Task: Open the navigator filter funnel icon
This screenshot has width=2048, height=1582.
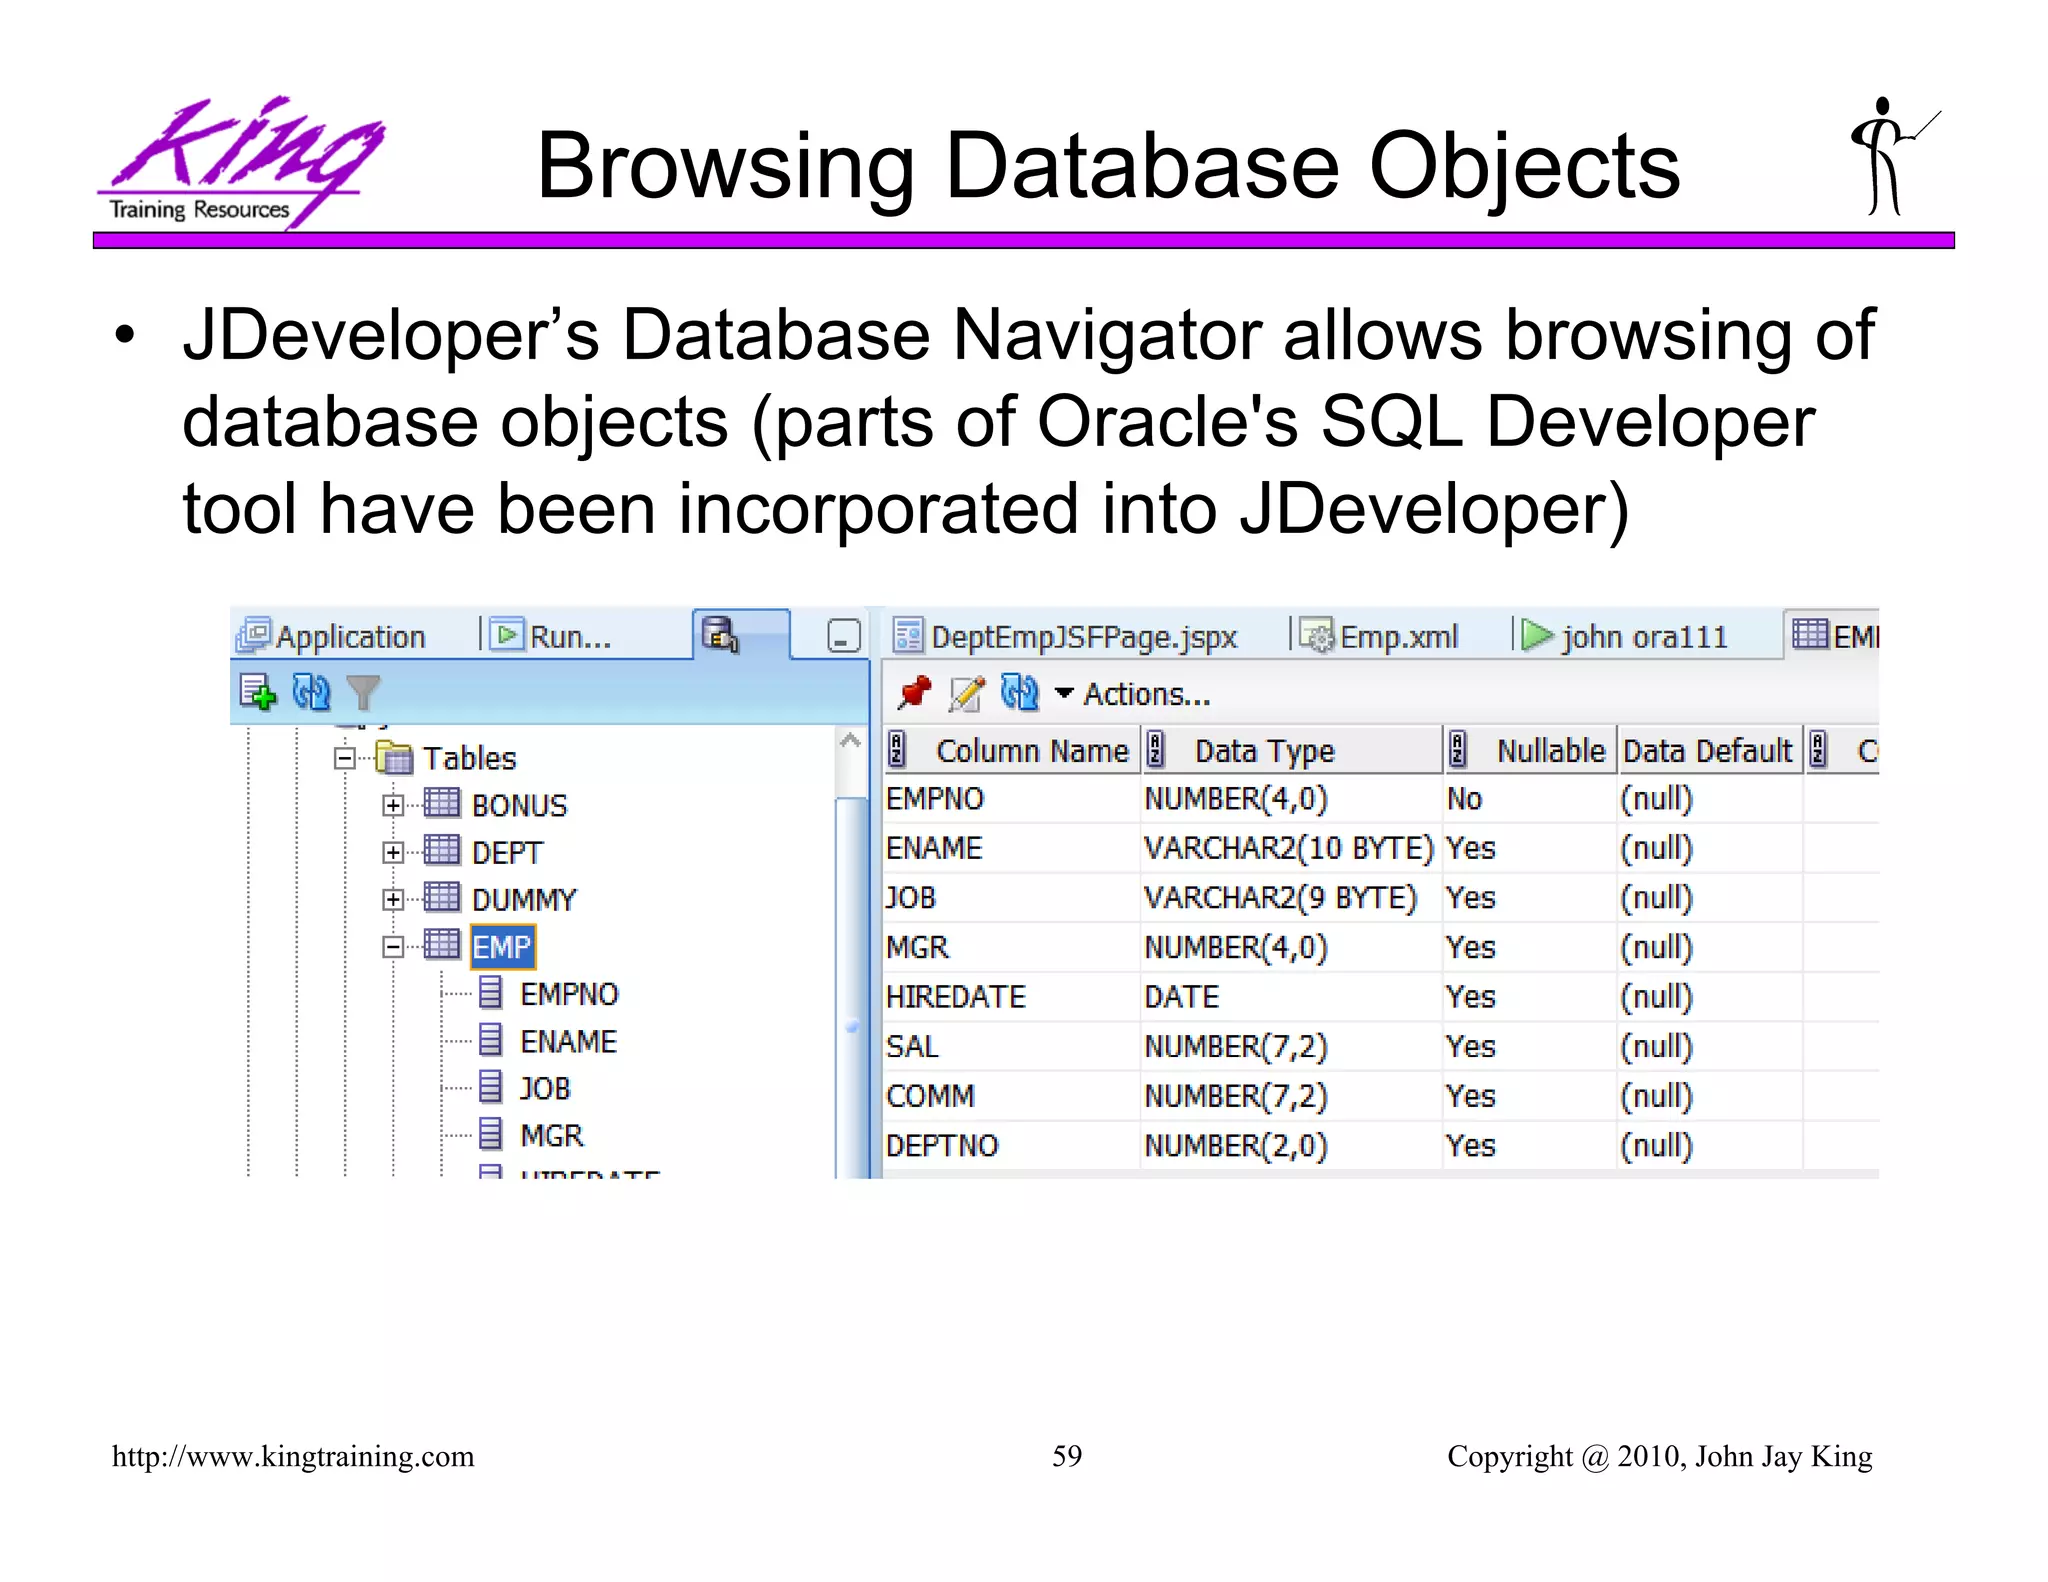Action: (363, 692)
